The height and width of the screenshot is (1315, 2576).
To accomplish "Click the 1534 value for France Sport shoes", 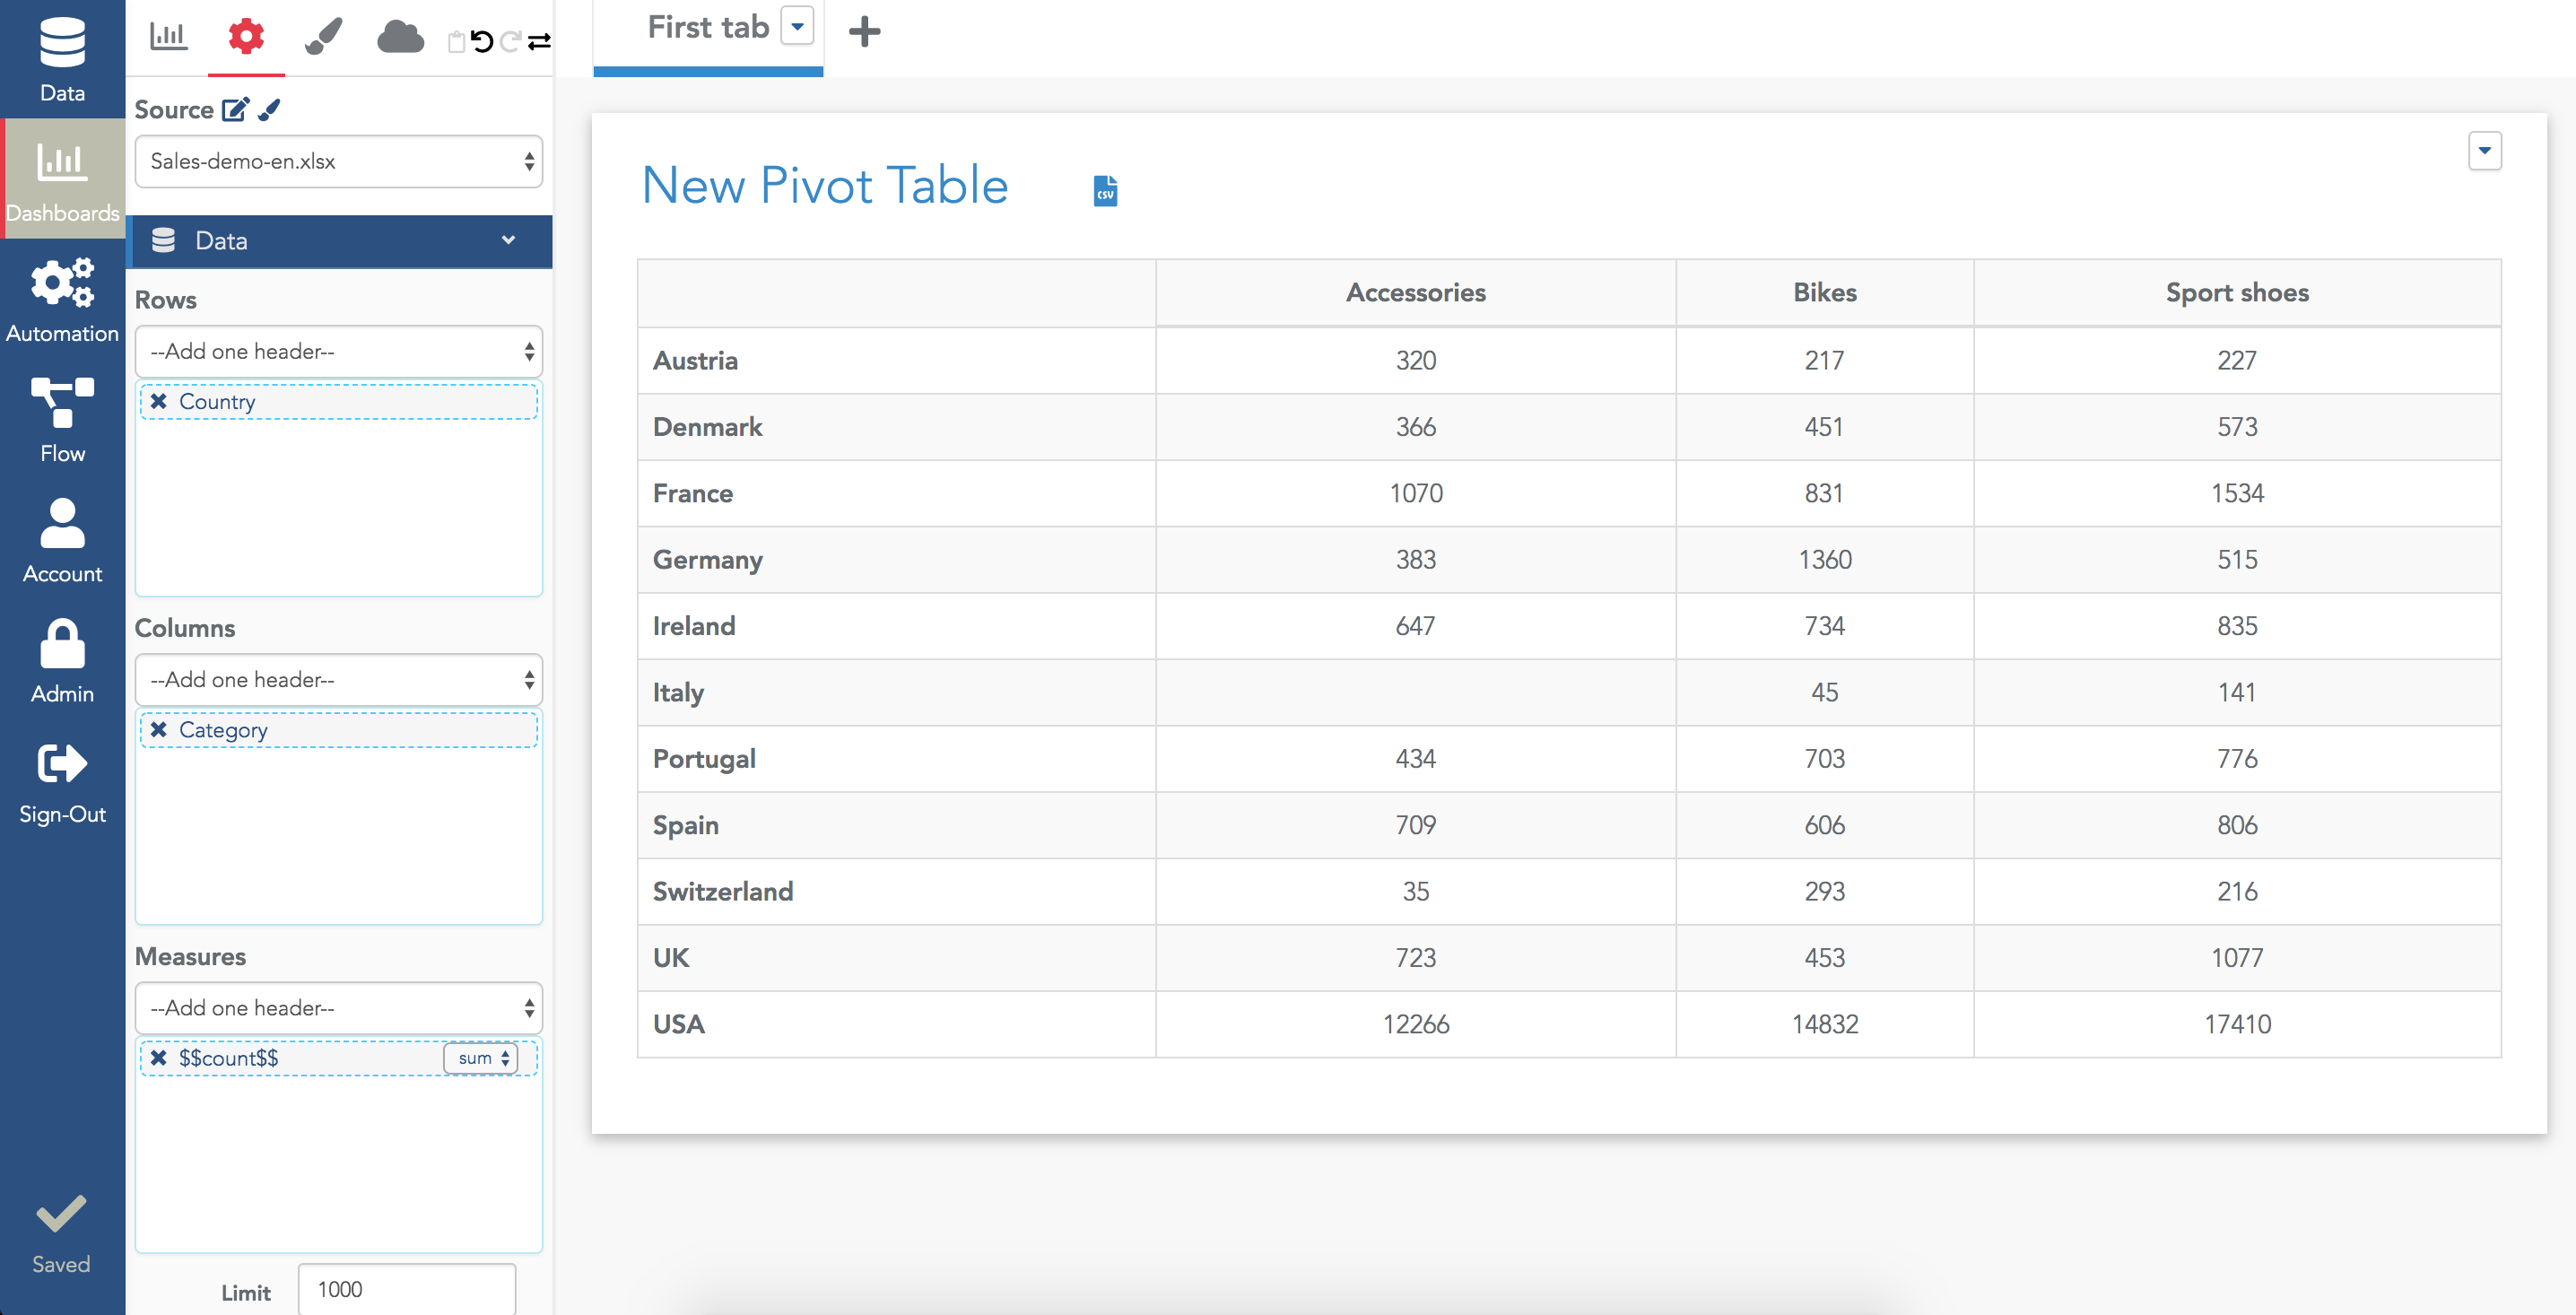I will [2238, 493].
